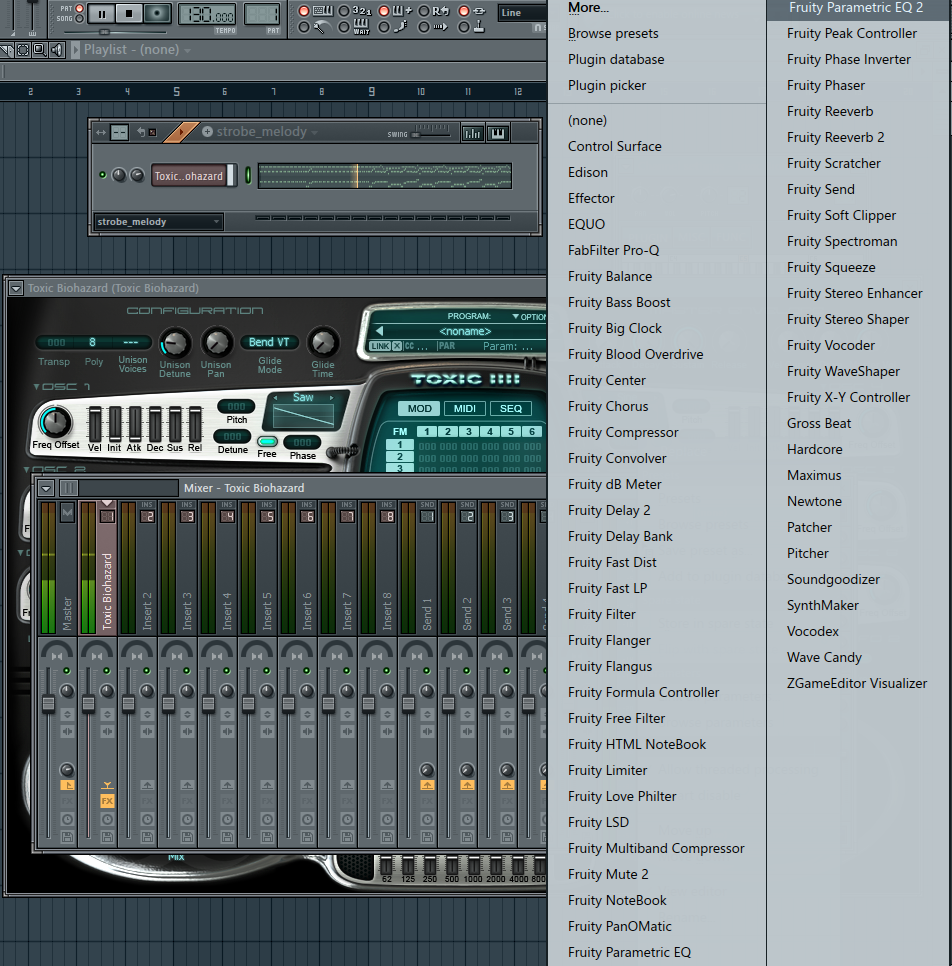The width and height of the screenshot is (952, 966).
Task: Toggle mute LED on Insert 2 track
Action: click(x=147, y=670)
